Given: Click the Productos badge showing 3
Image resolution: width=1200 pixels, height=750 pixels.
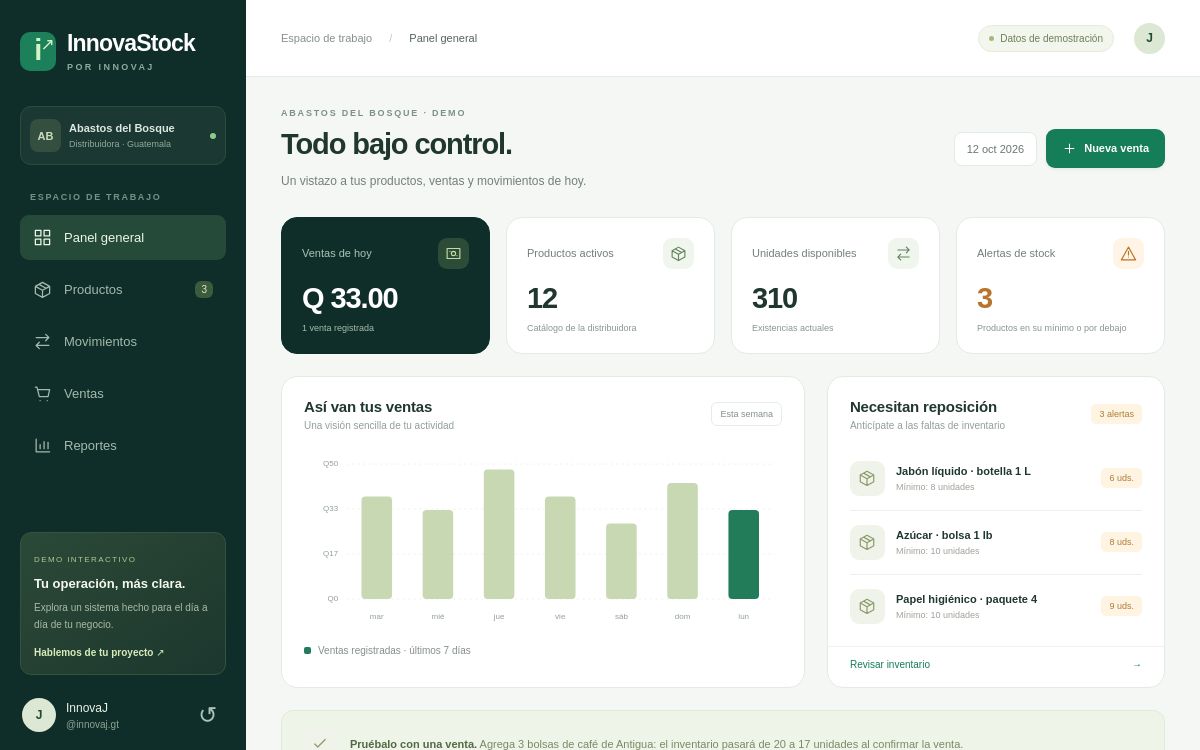Looking at the screenshot, I should tap(204, 289).
